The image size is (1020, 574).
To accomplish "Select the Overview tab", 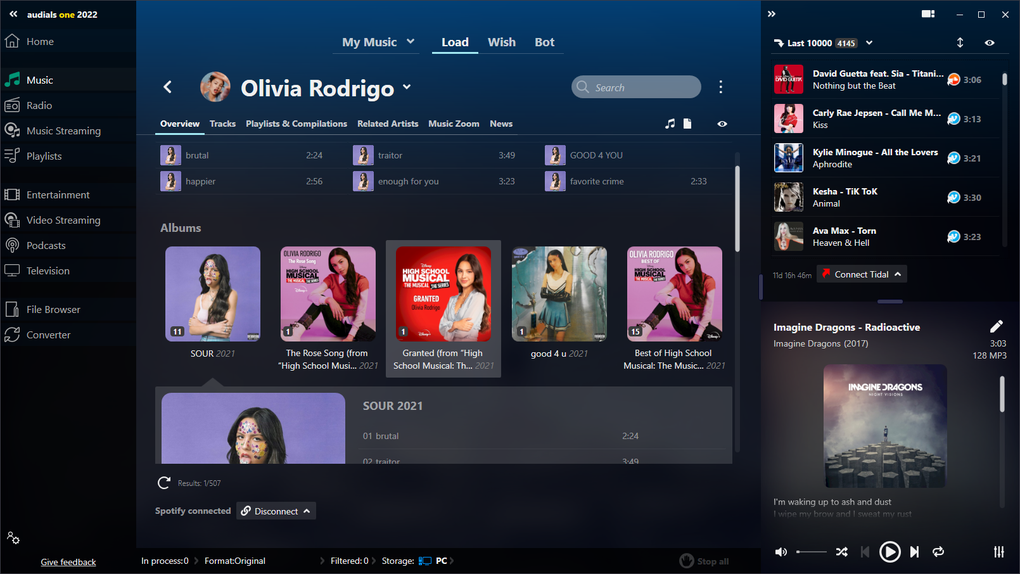I will [180, 124].
